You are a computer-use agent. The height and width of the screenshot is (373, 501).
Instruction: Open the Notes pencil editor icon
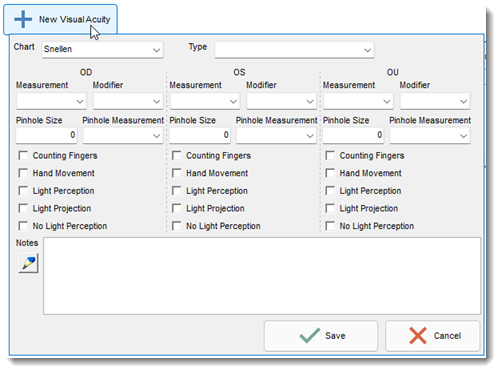[28, 263]
